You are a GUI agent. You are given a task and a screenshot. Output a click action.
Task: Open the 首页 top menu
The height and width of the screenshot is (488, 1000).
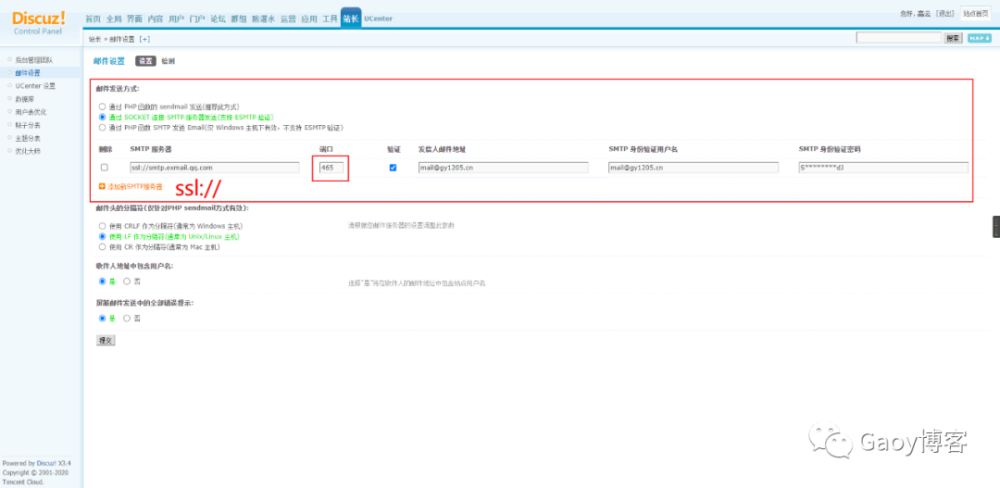tap(93, 19)
